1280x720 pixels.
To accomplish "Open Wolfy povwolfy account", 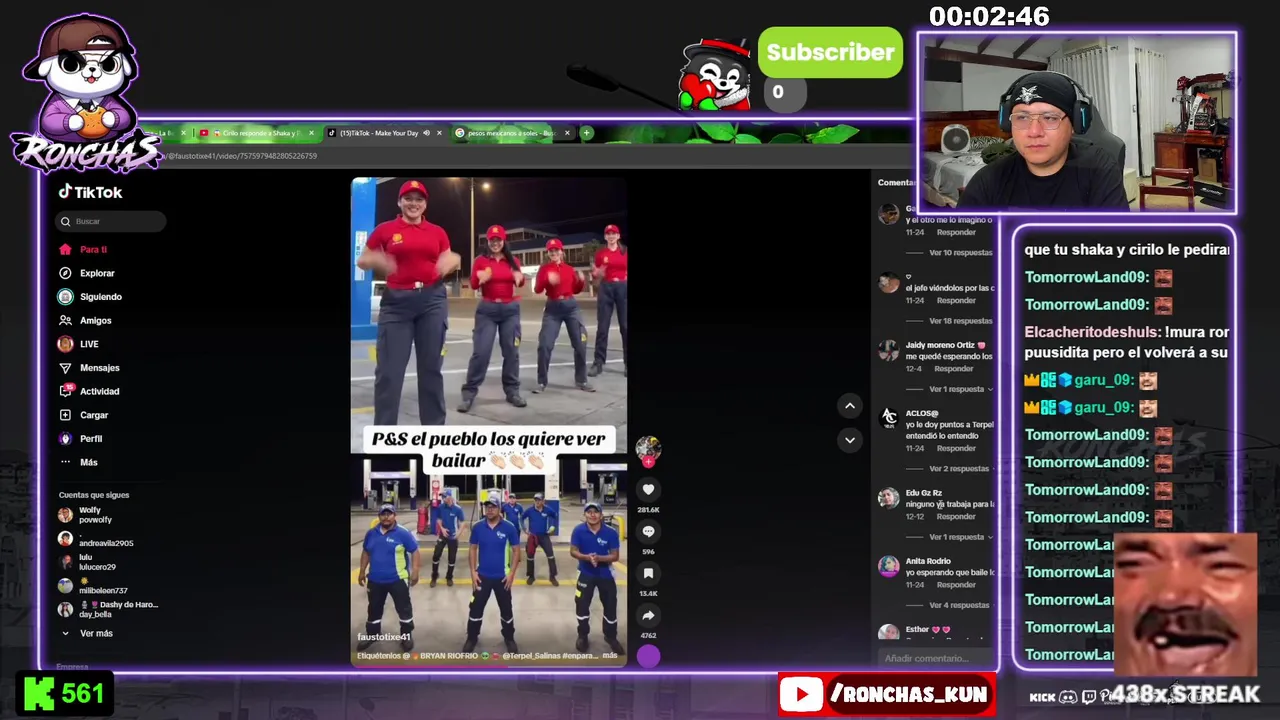I will pyautogui.click(x=88, y=515).
